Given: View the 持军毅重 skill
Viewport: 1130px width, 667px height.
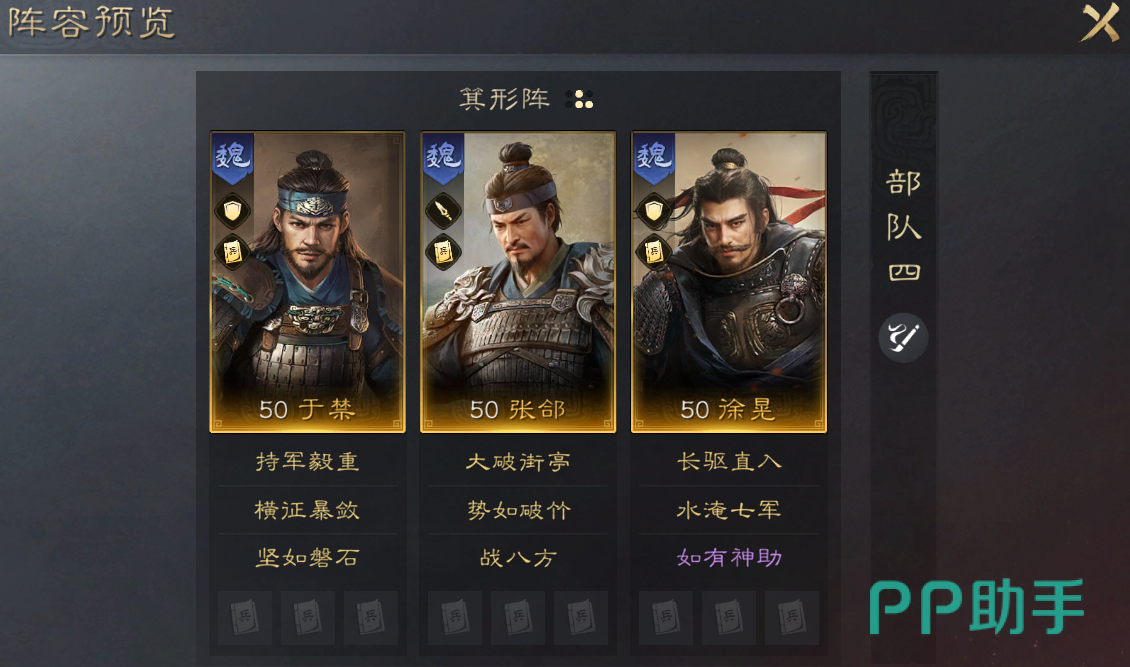Looking at the screenshot, I should [307, 462].
